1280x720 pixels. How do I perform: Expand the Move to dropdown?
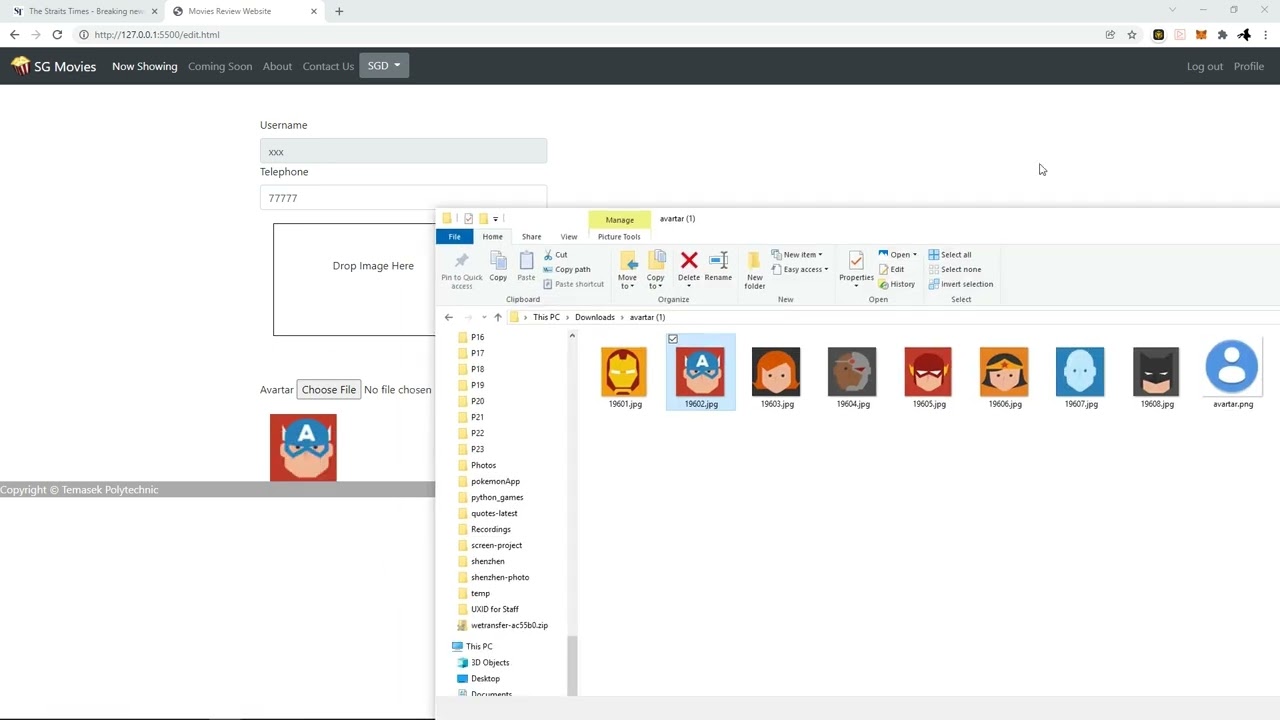[627, 286]
